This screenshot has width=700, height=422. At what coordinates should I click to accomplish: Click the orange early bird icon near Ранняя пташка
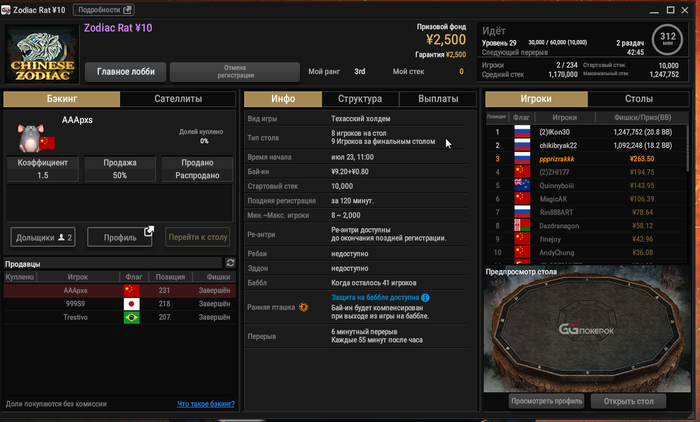[x=304, y=307]
